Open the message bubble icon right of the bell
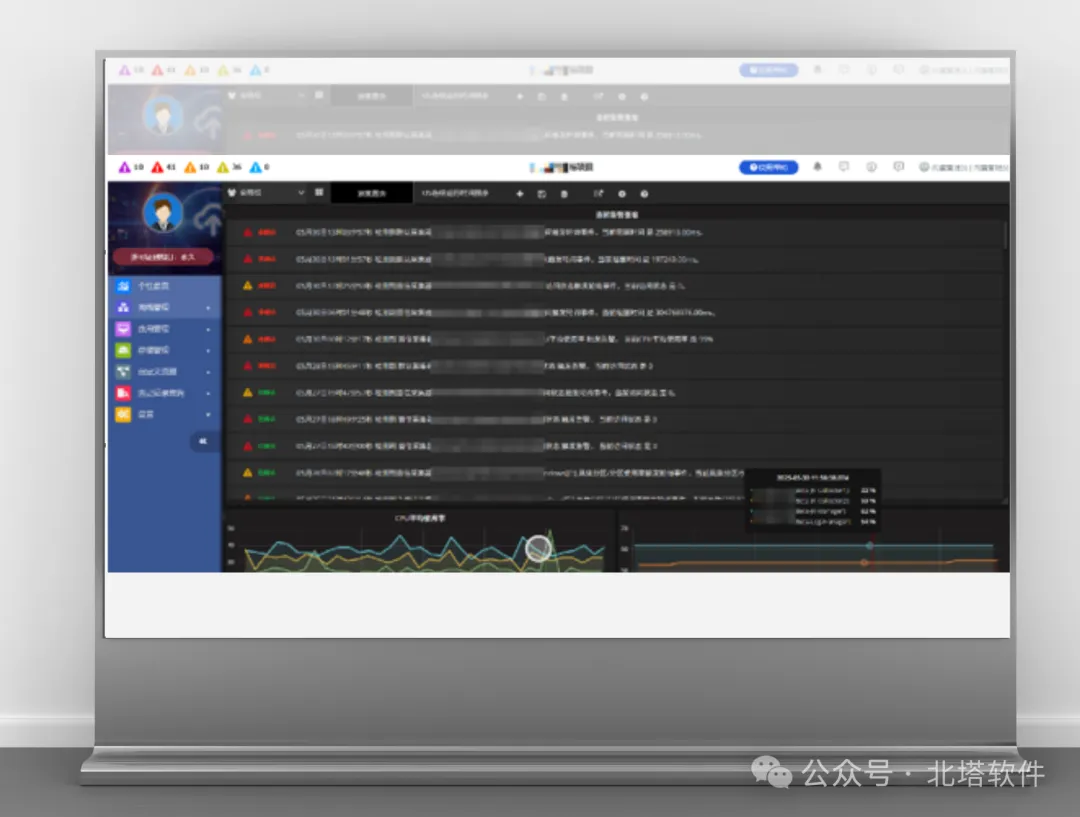This screenshot has width=1080, height=817. (x=844, y=167)
